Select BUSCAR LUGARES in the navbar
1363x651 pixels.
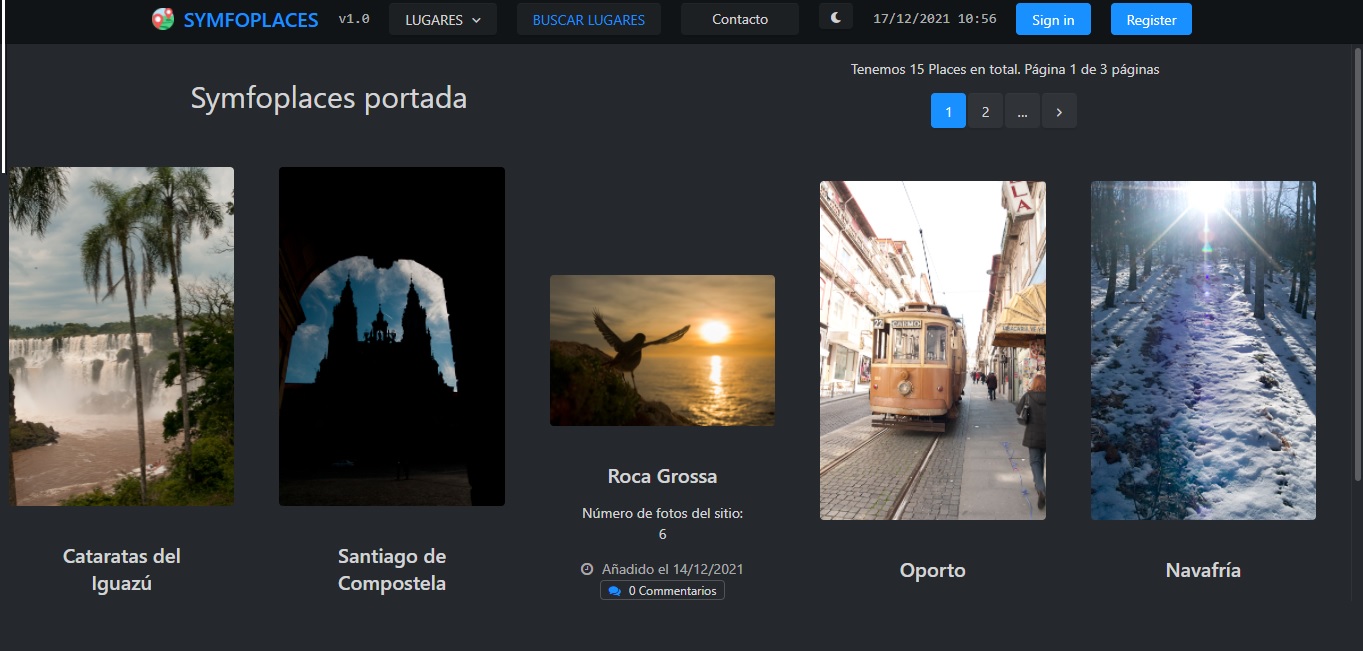[588, 18]
